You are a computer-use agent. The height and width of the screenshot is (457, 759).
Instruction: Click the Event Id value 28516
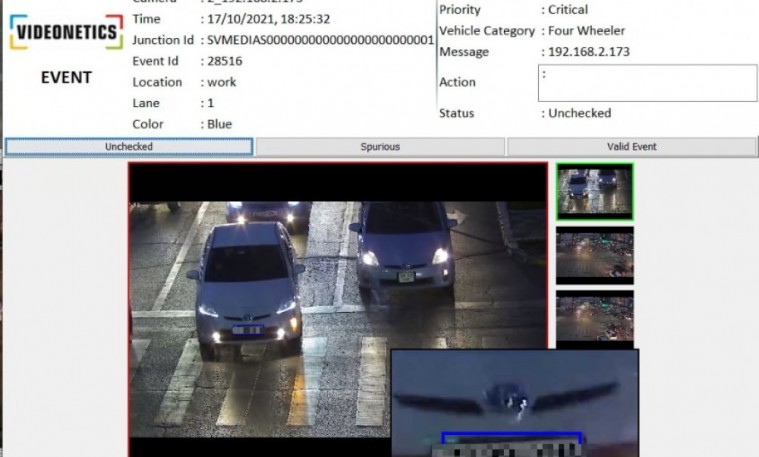[225, 61]
